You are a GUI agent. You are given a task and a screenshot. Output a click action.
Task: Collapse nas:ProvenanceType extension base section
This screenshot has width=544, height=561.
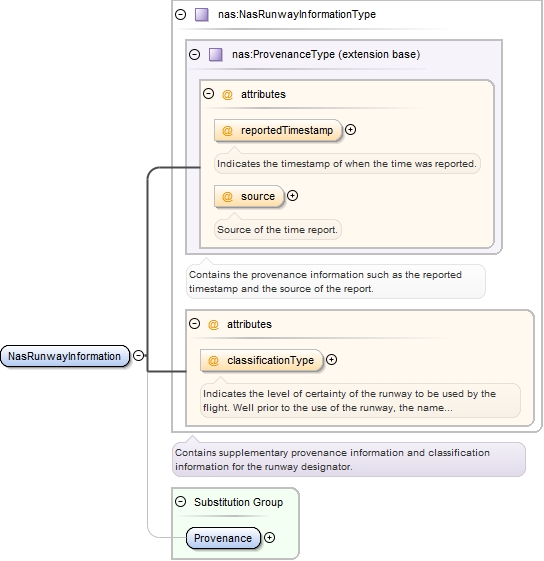tap(194, 54)
